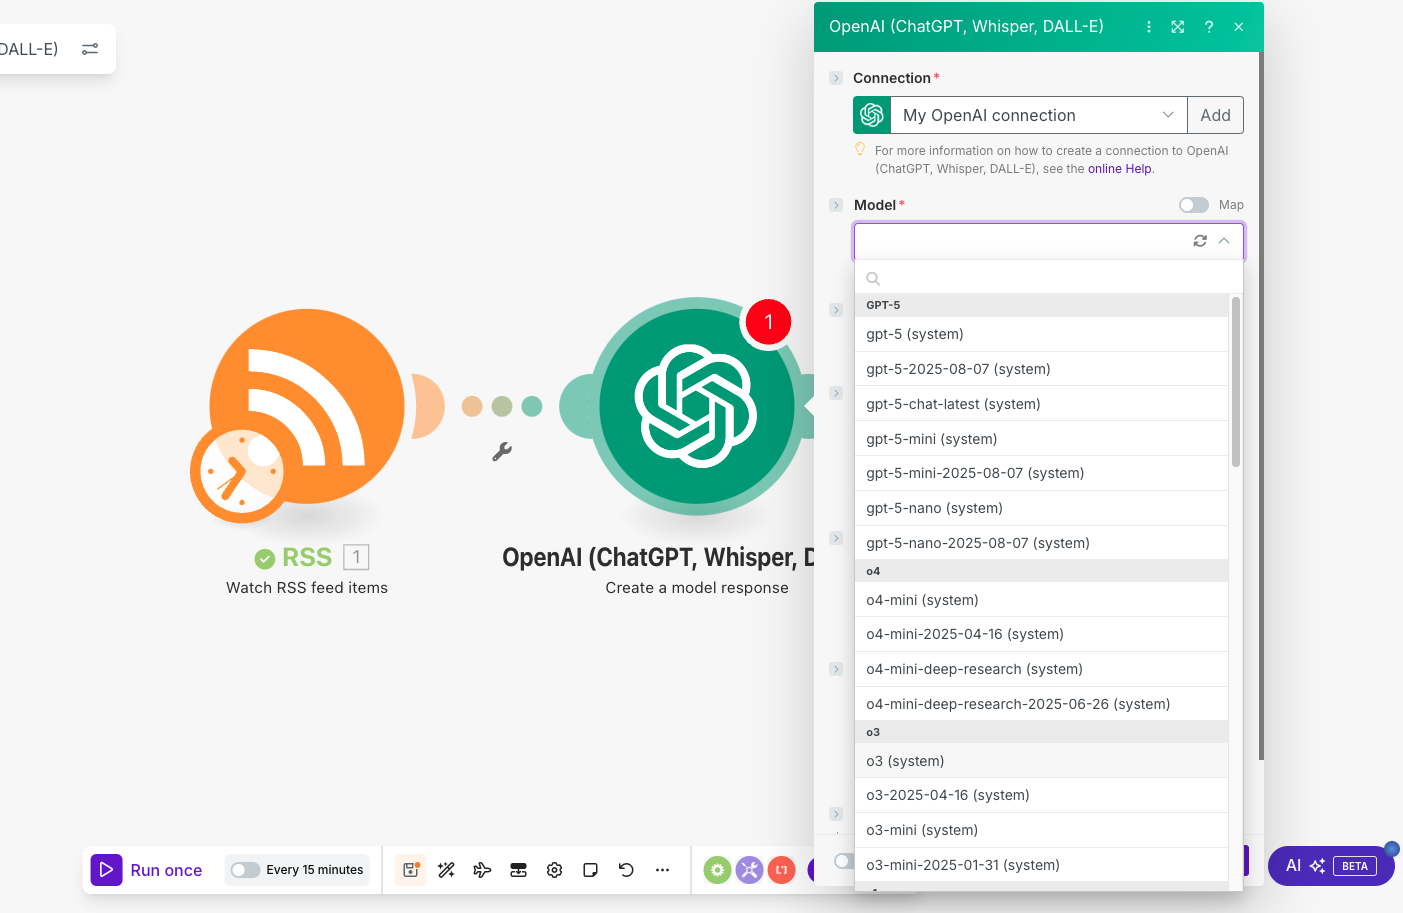Viewport: 1403px width, 913px height.
Task: Close the OpenAI settings panel
Action: pos(1239,27)
